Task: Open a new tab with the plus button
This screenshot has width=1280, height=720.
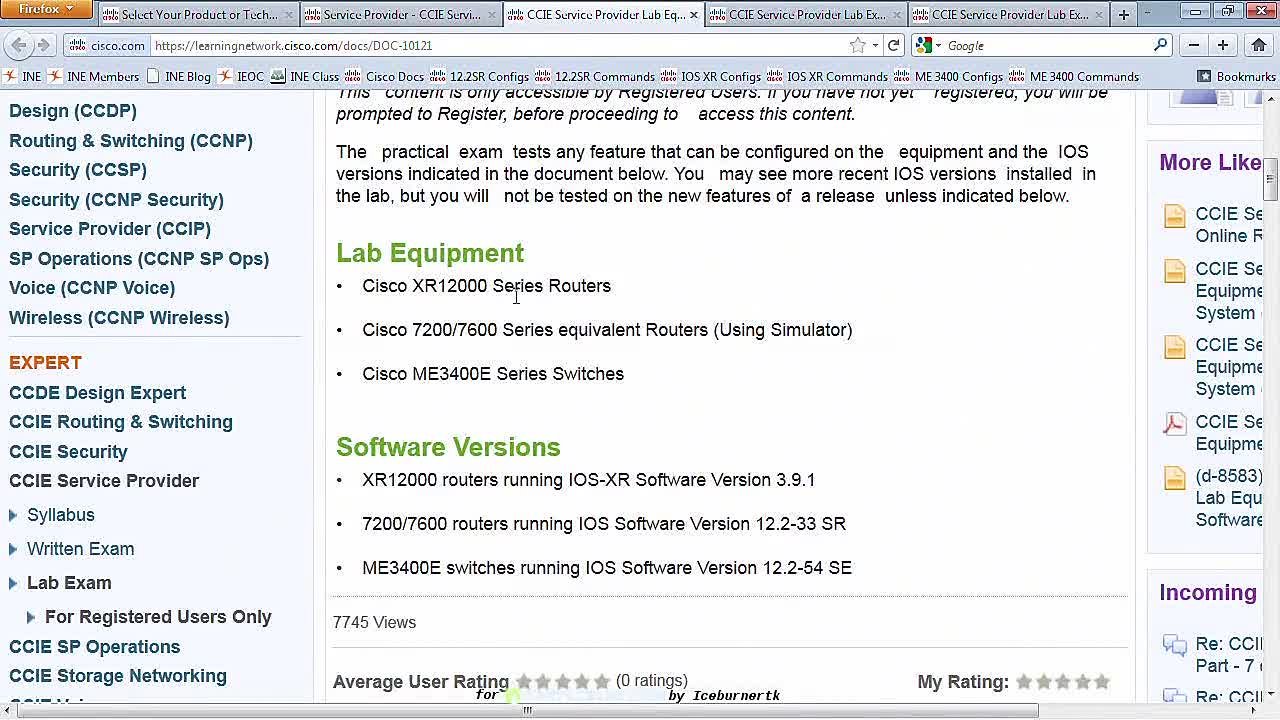Action: [1123, 14]
